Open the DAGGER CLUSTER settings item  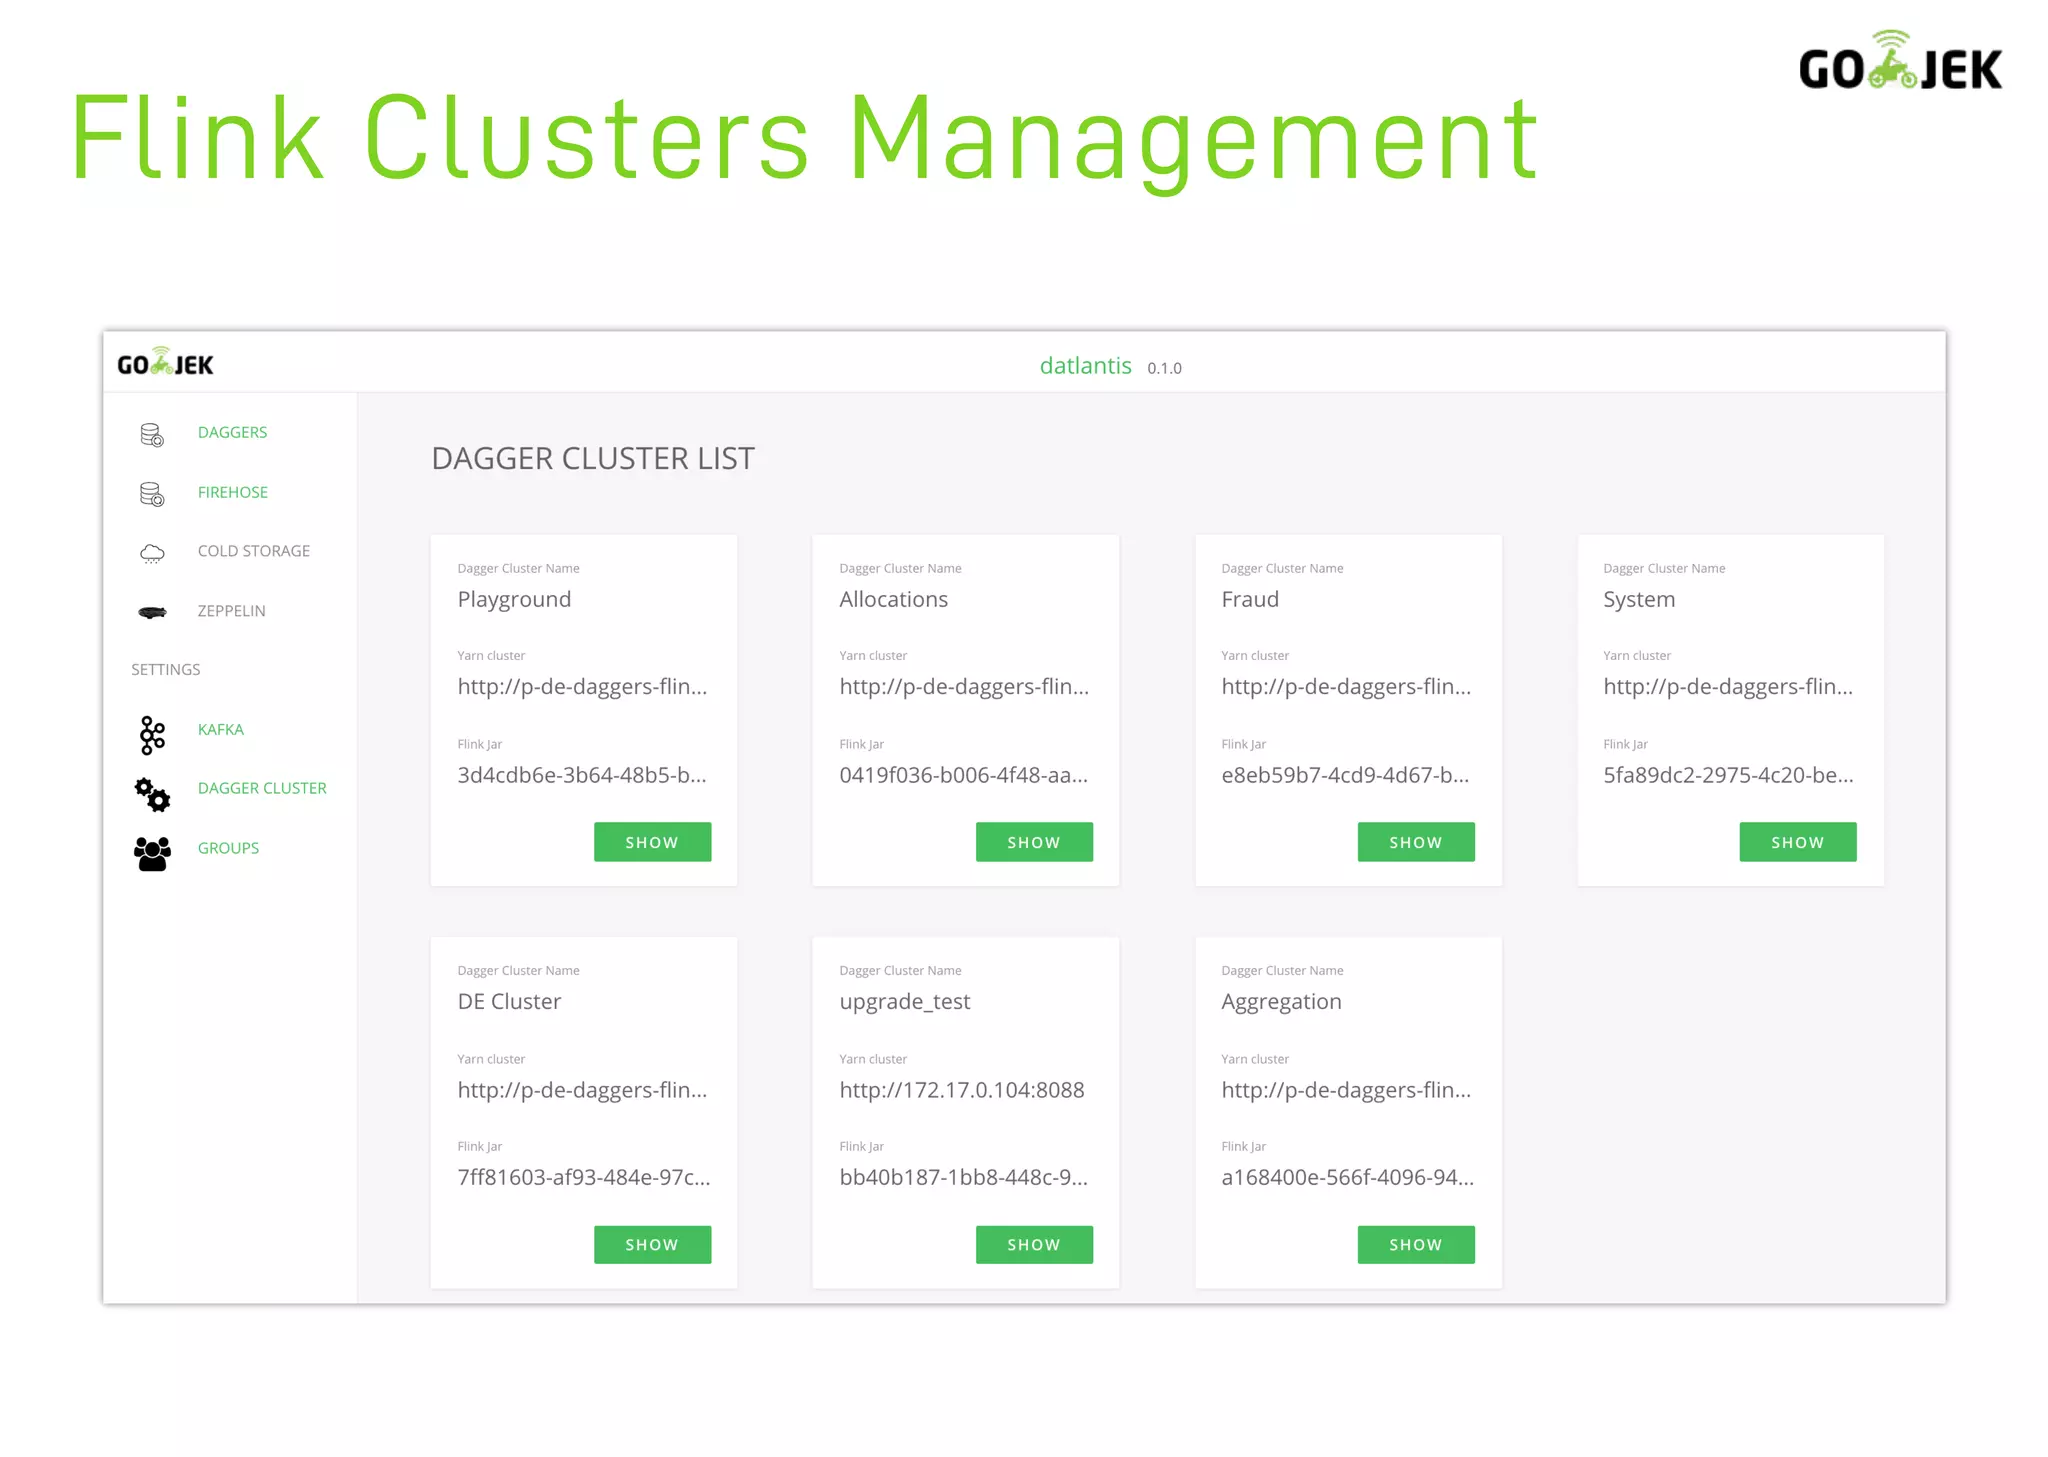262,788
